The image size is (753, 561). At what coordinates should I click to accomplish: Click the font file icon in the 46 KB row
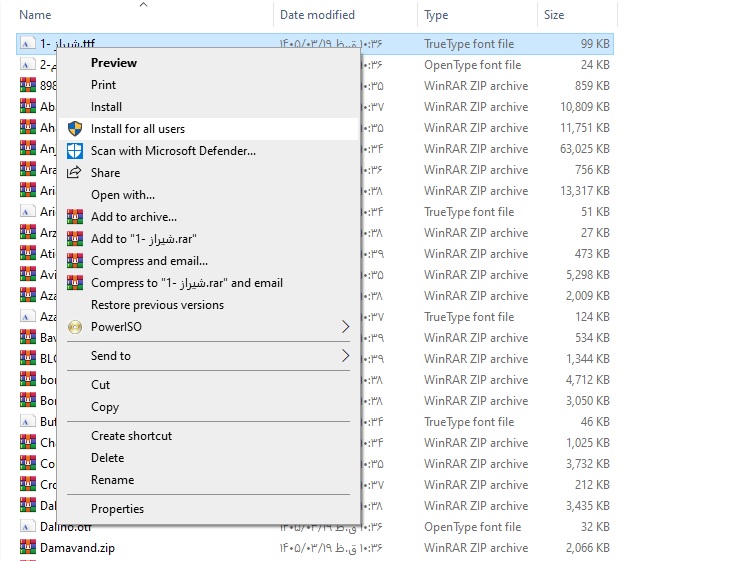(28, 422)
